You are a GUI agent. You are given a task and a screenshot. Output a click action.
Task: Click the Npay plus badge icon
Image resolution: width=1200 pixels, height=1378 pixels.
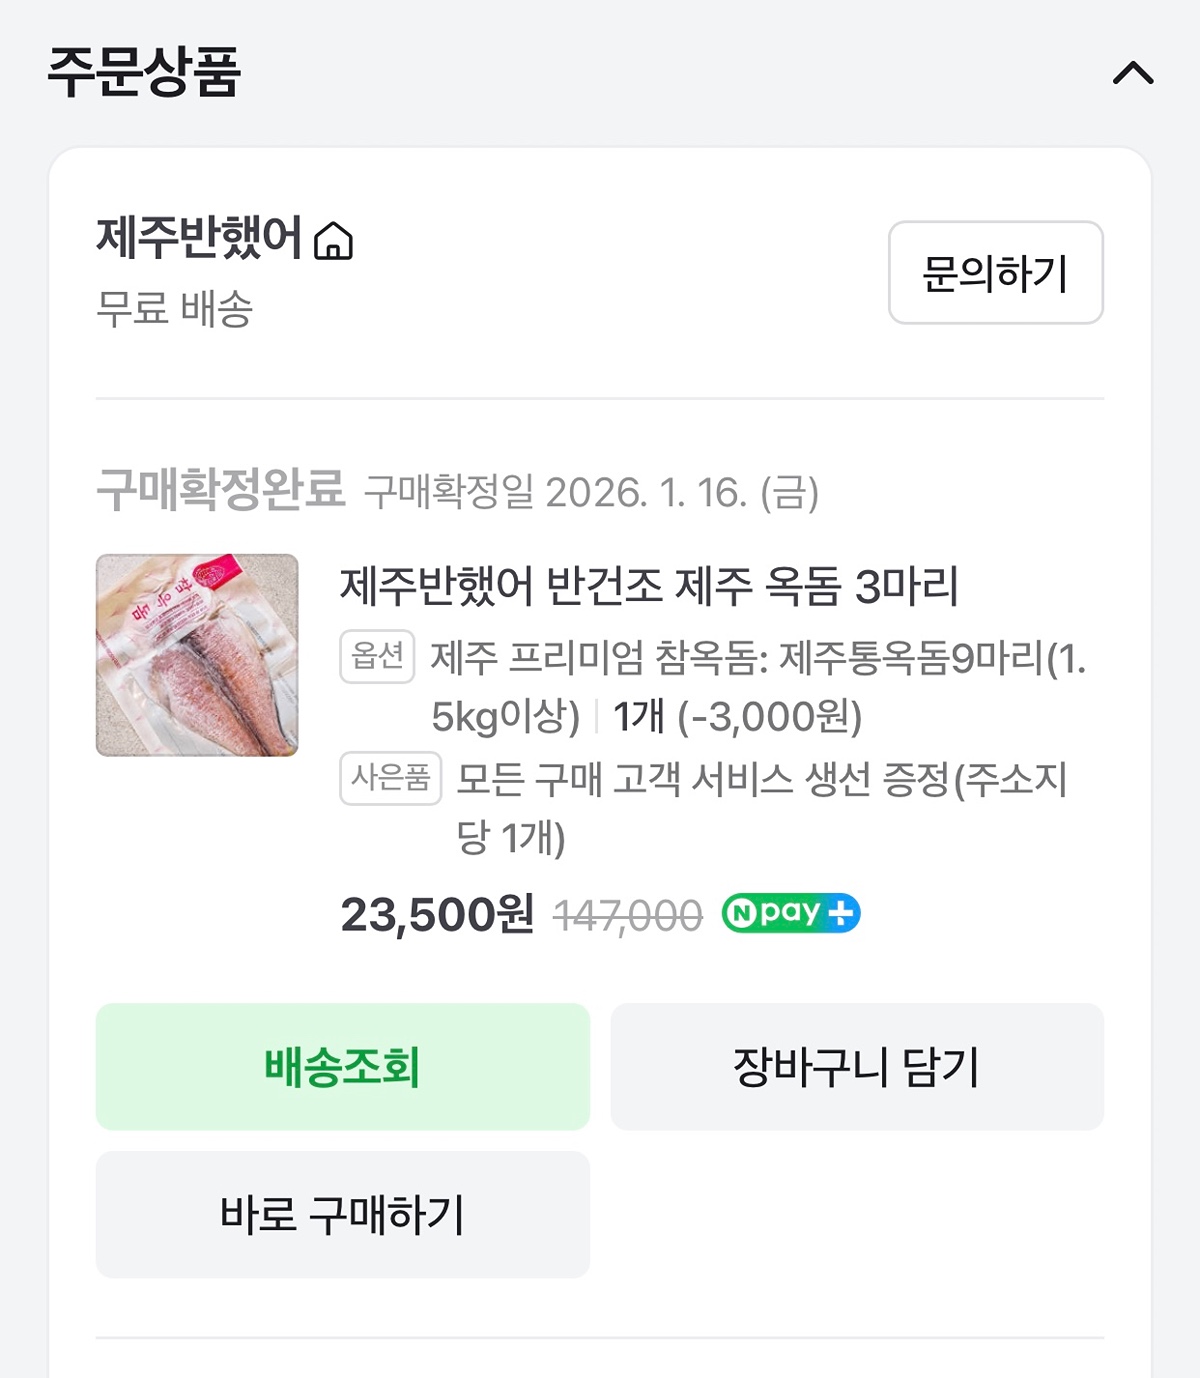pos(790,913)
